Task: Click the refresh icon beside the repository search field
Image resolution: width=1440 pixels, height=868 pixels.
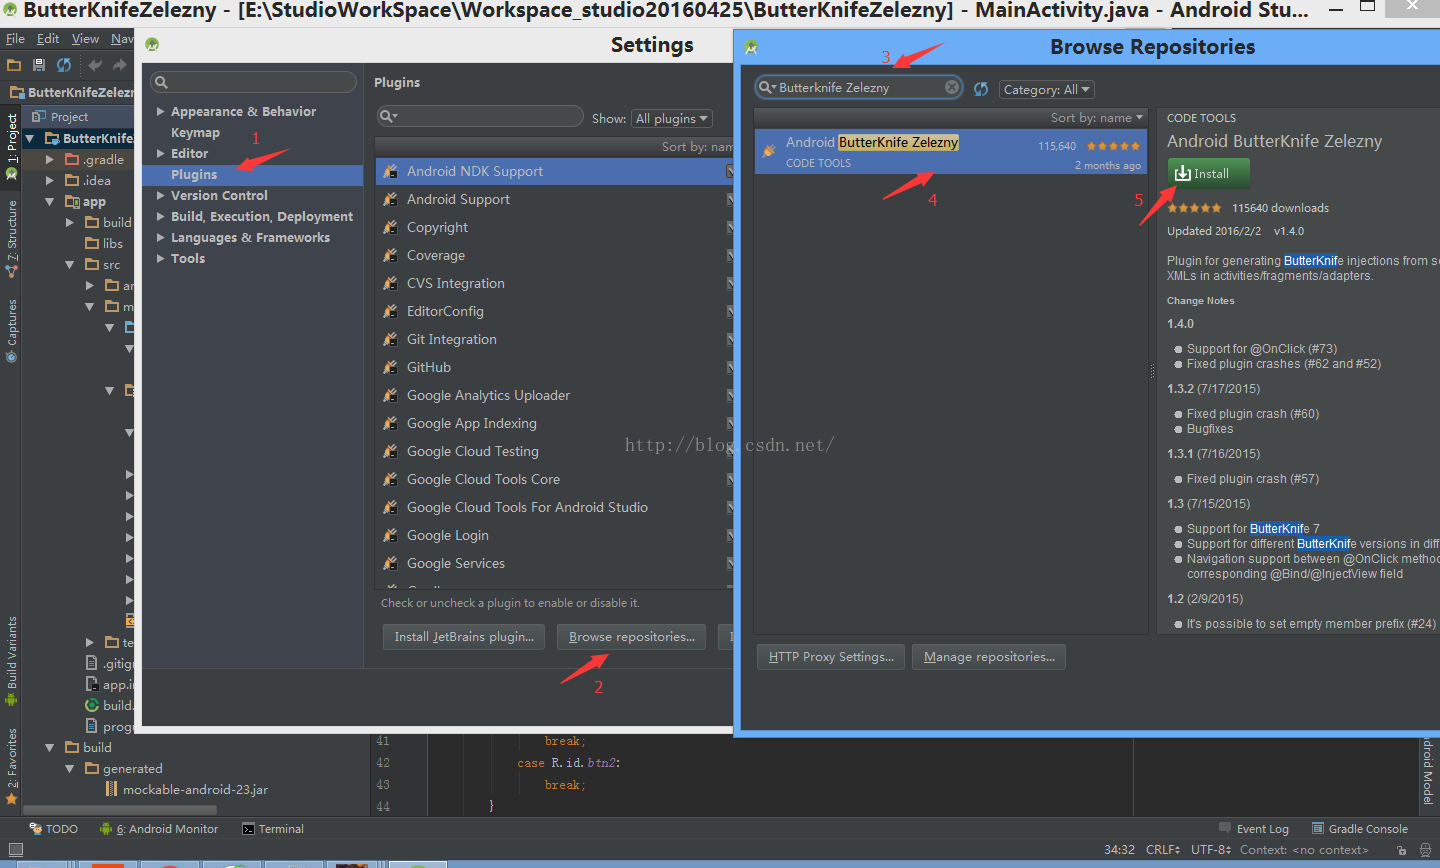Action: (981, 89)
